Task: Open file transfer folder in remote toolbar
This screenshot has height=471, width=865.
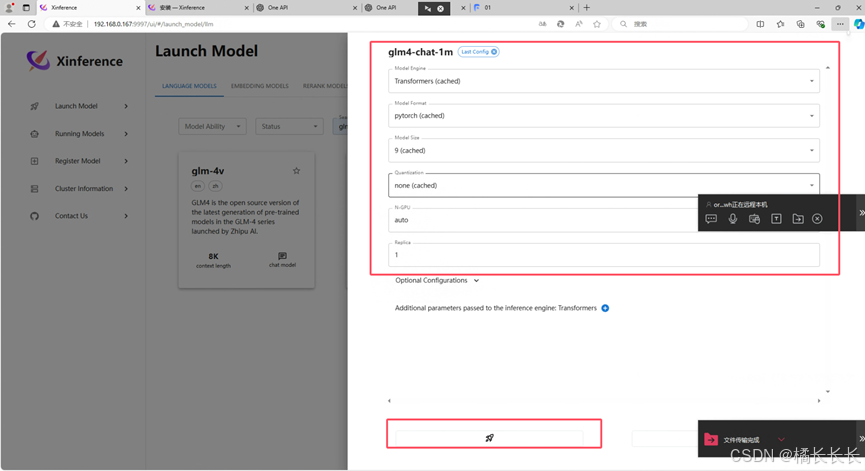Action: click(798, 219)
